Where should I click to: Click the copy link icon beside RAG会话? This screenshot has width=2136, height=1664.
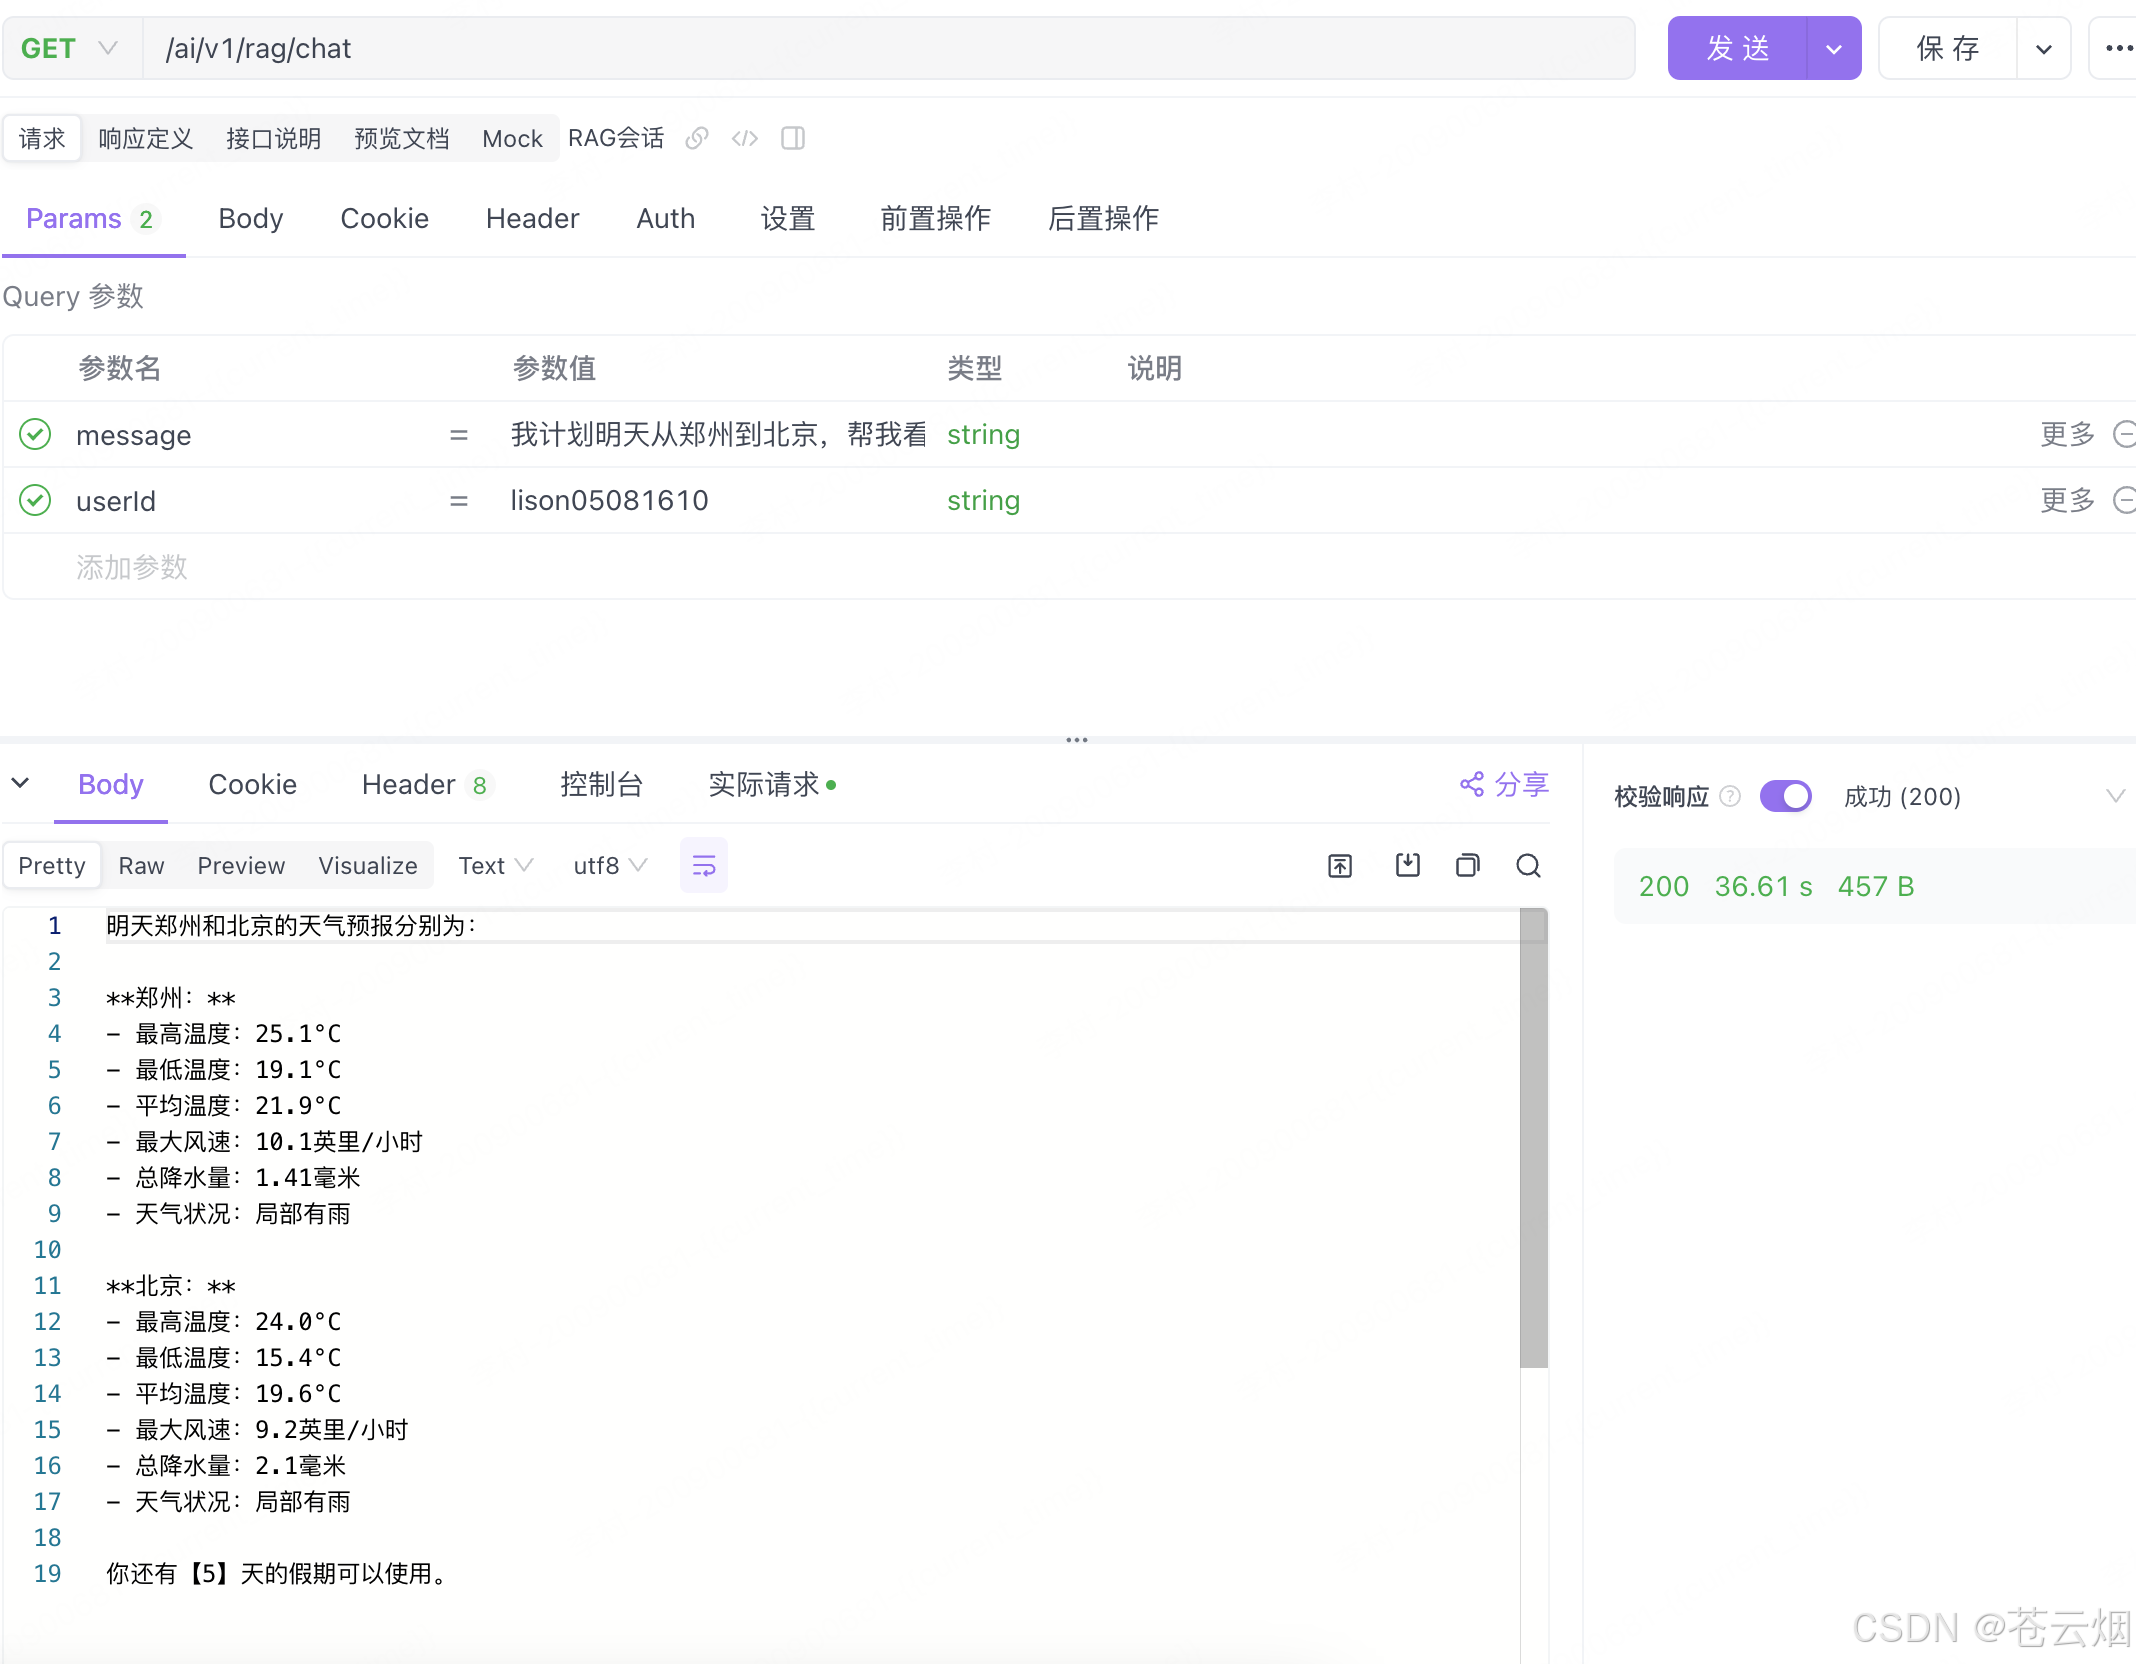pyautogui.click(x=697, y=138)
